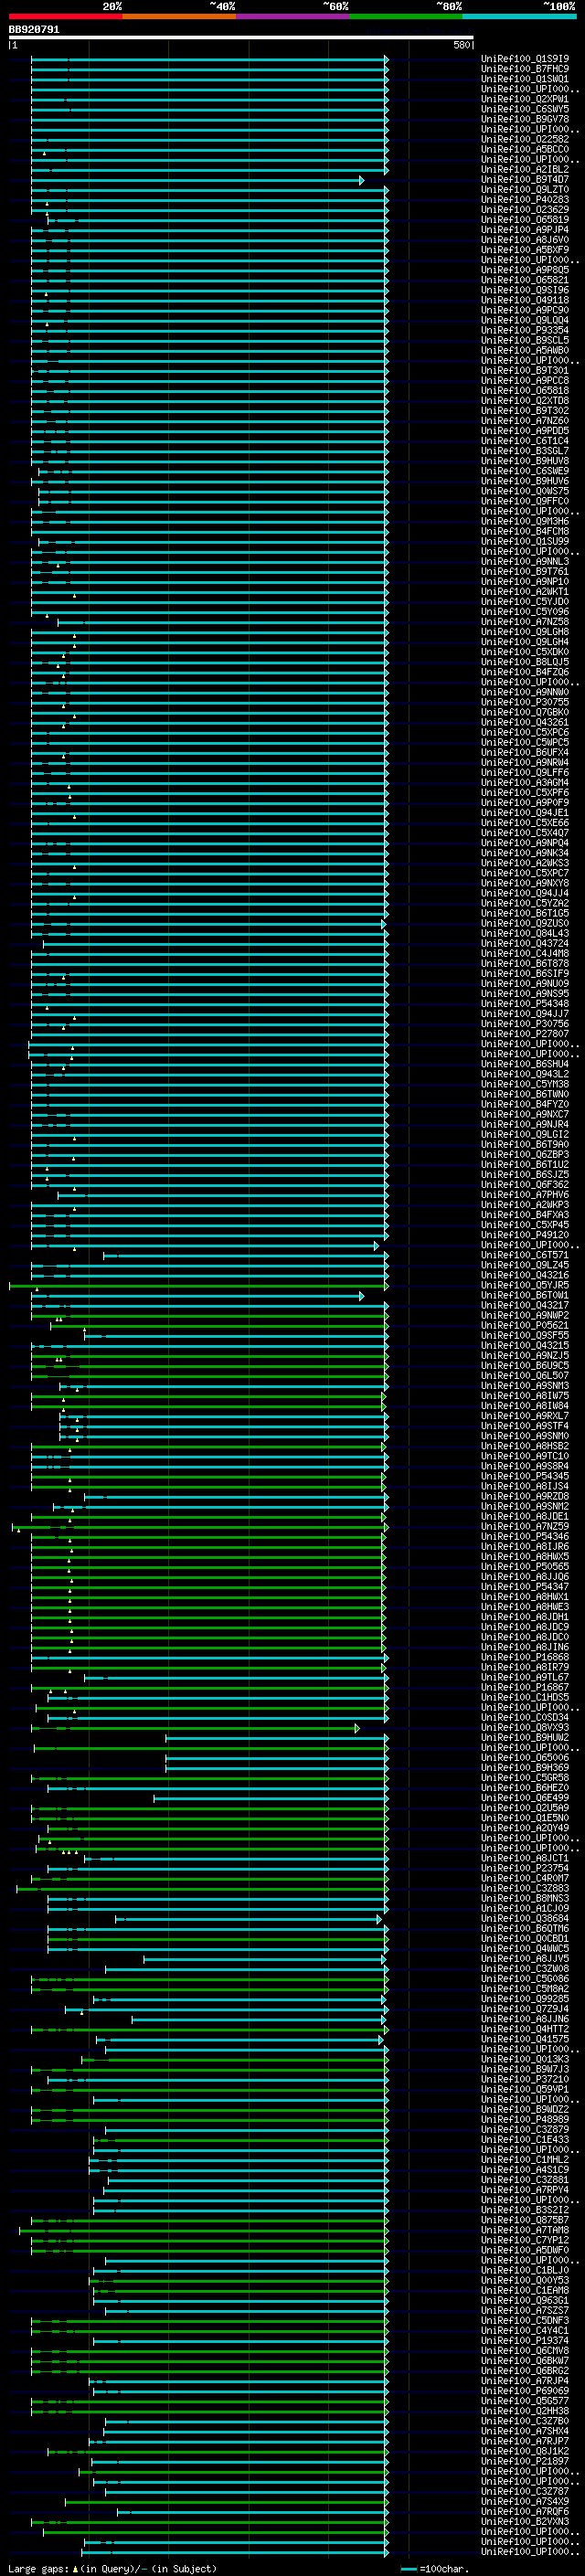Open hit UniRef100_B6T0W1
The width and height of the screenshot is (585, 2576).
[525, 1295]
